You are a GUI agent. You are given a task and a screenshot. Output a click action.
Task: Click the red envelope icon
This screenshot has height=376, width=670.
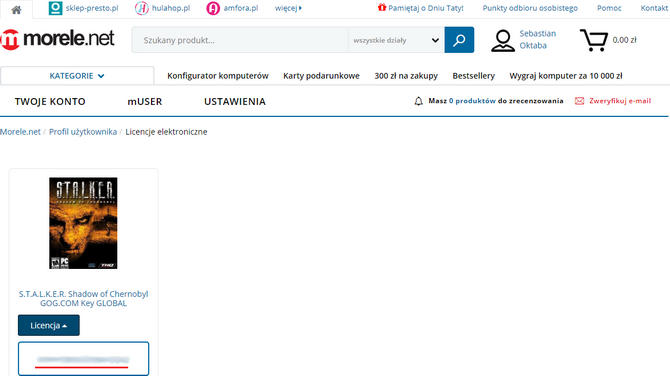[x=579, y=101]
